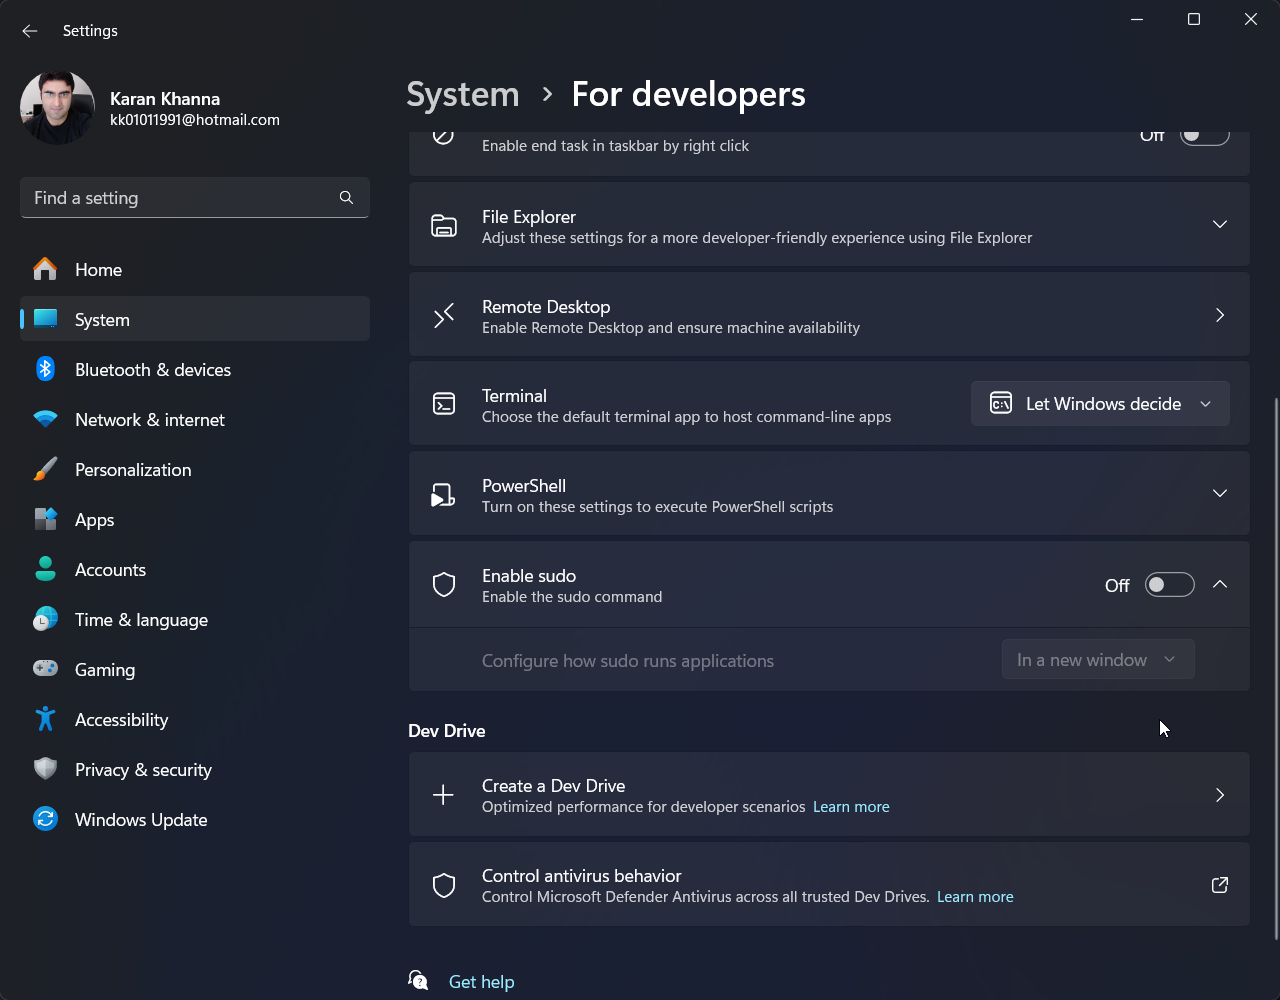
Task: Click the Accessibility figure icon
Action: point(45,719)
